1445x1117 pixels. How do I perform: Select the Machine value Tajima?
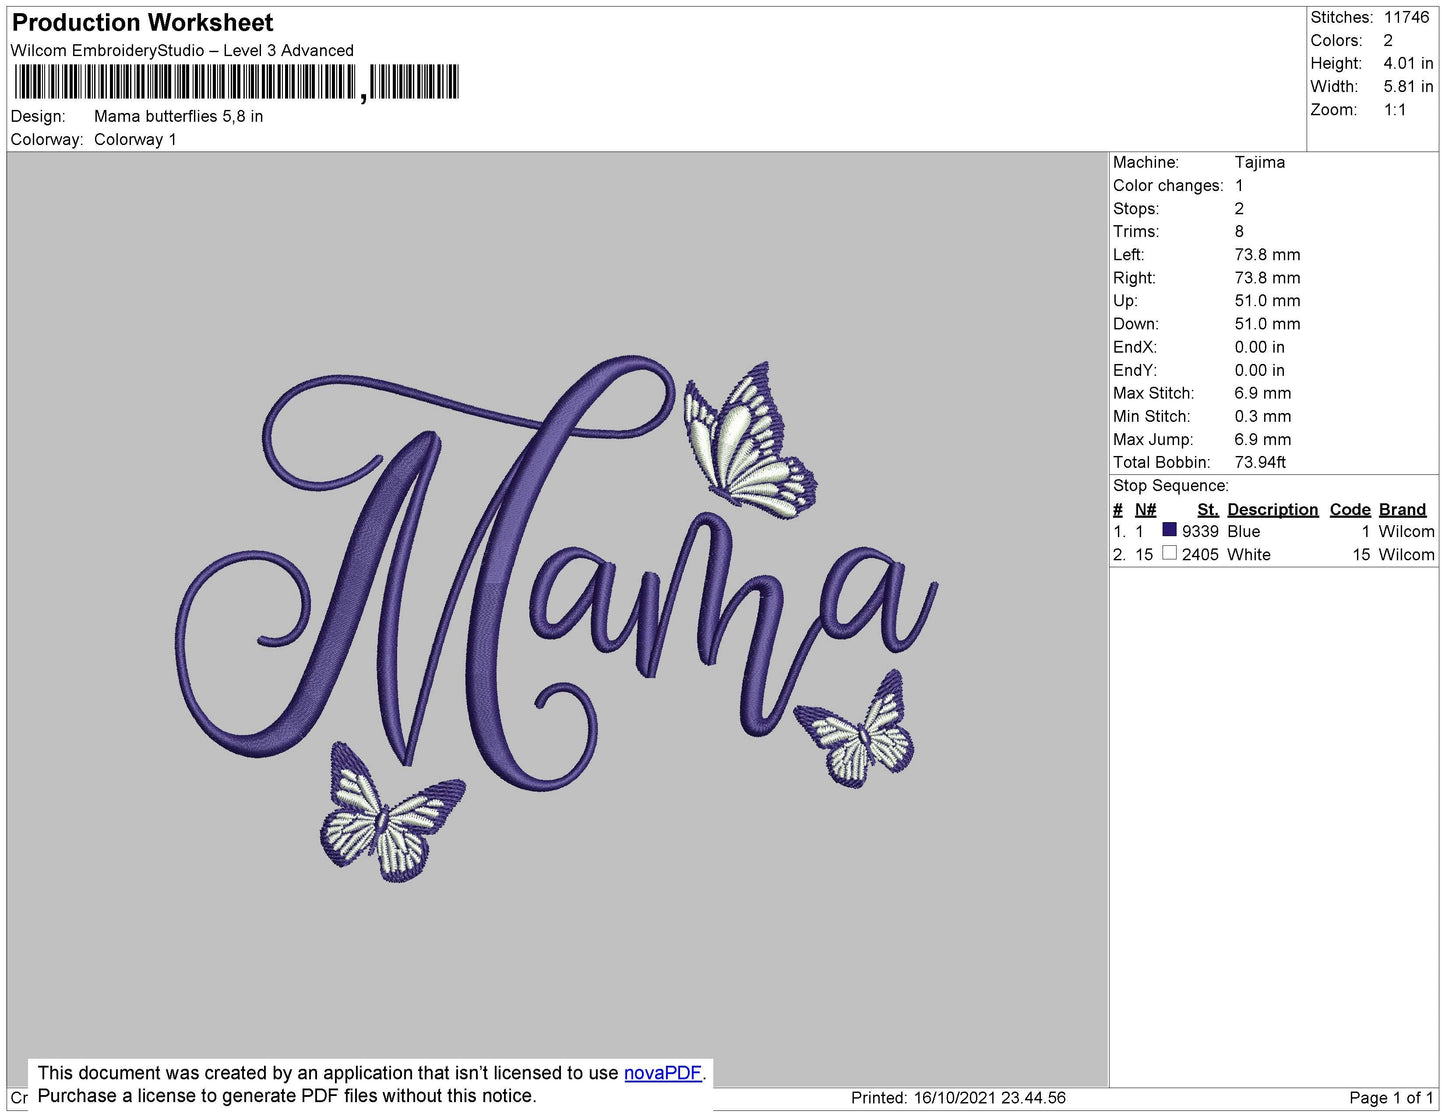pos(1260,162)
